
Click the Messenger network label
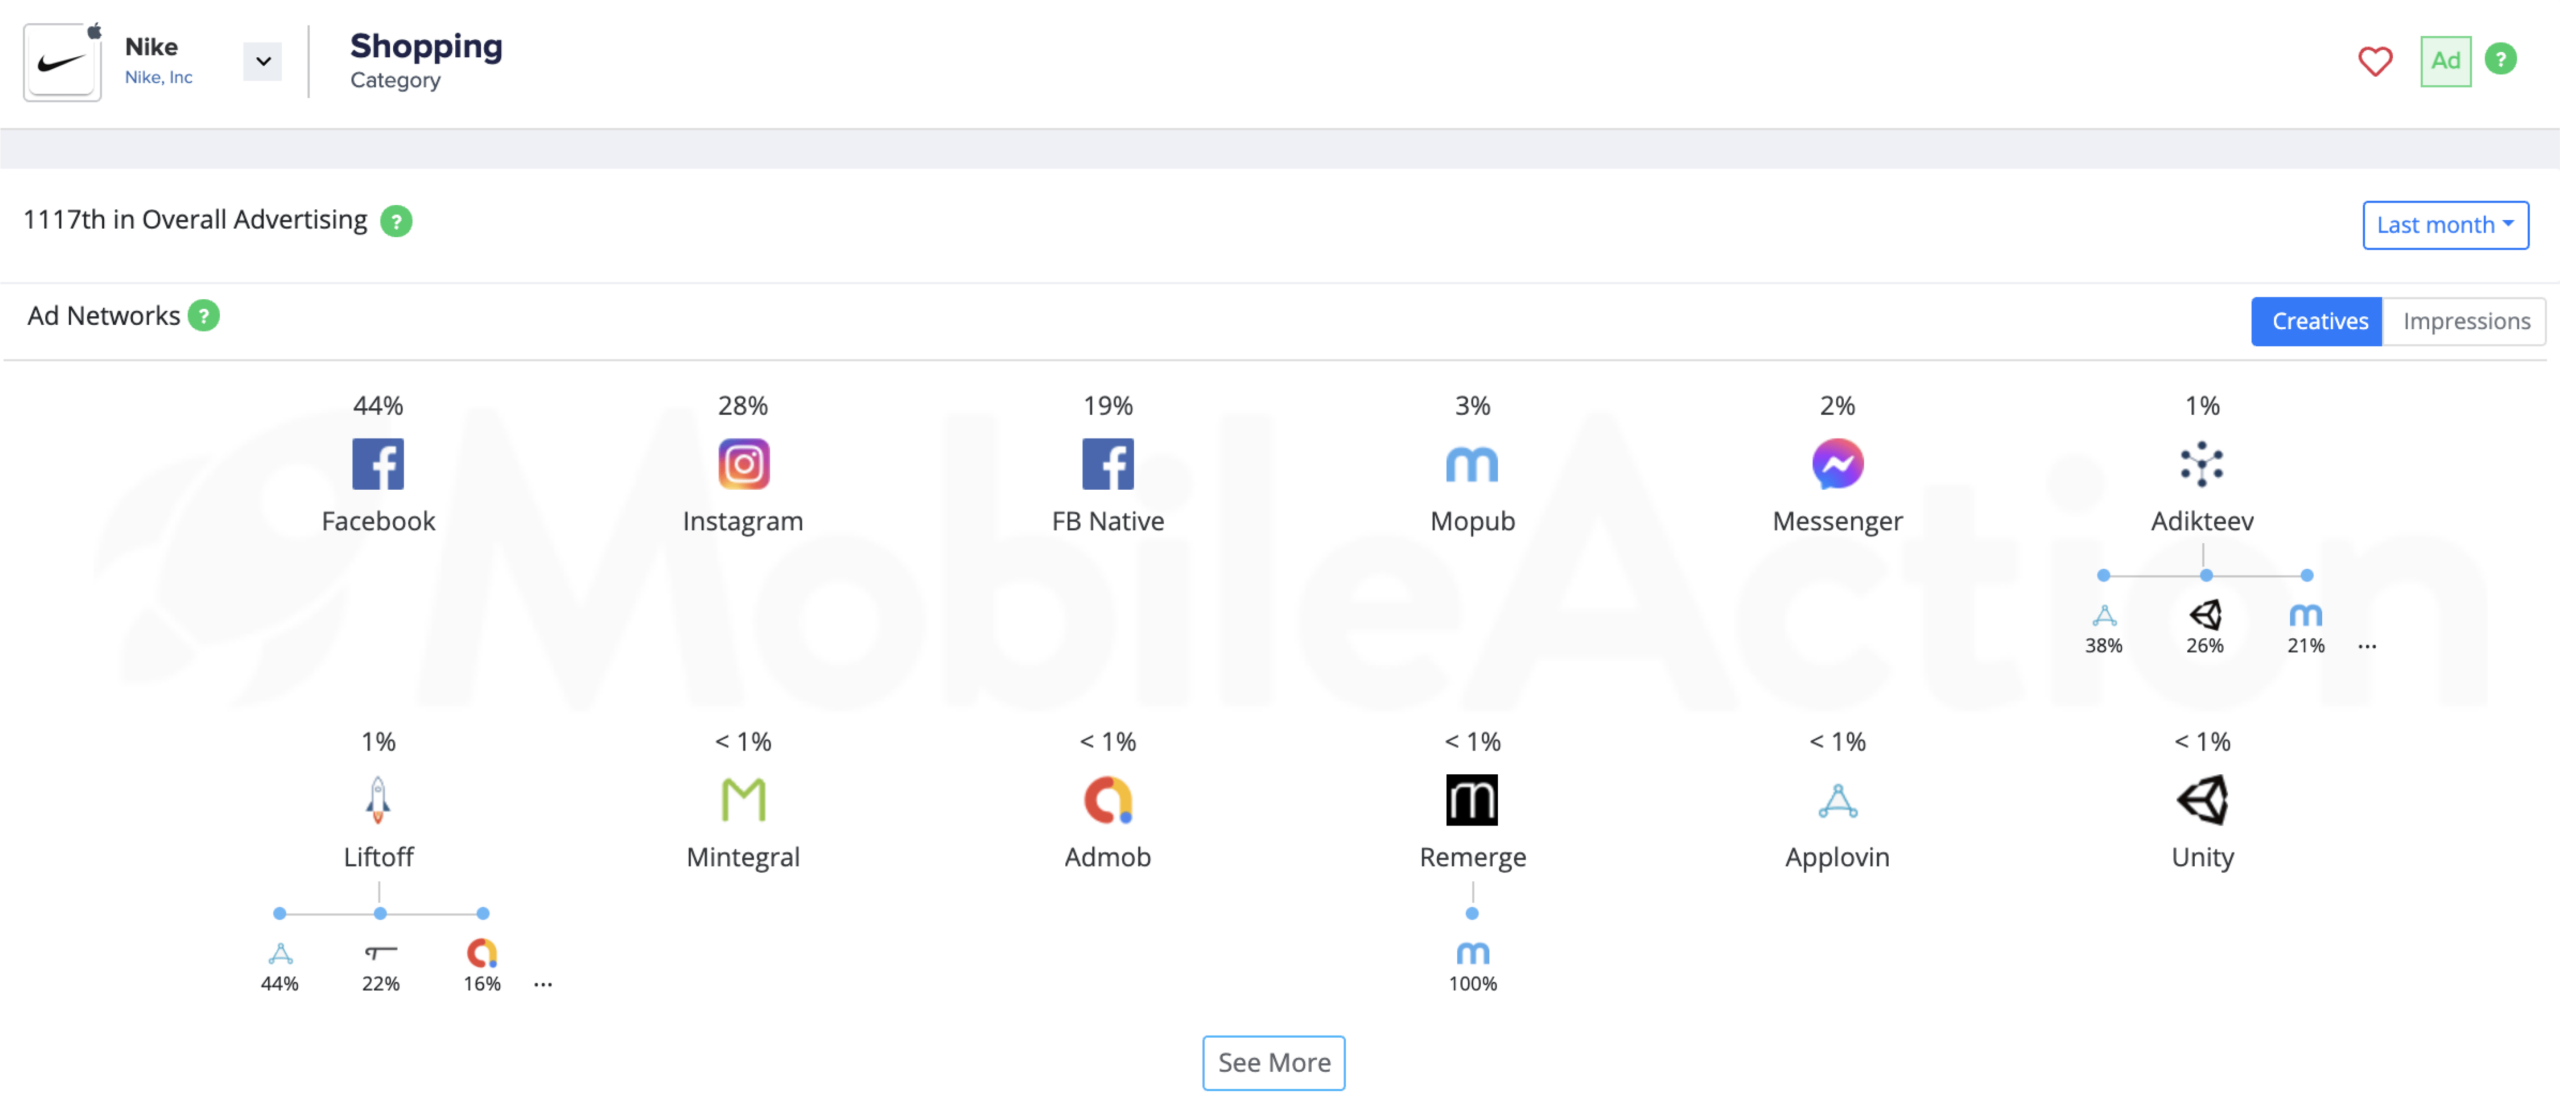pos(1837,521)
